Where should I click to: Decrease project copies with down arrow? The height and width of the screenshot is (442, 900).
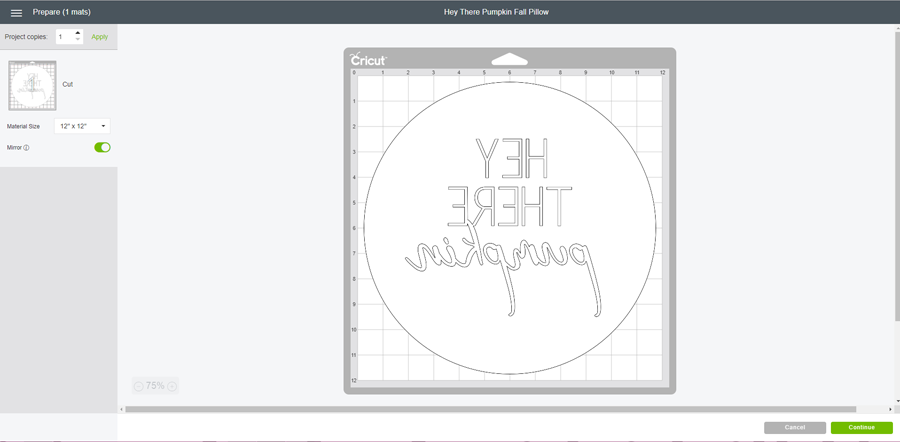point(78,40)
